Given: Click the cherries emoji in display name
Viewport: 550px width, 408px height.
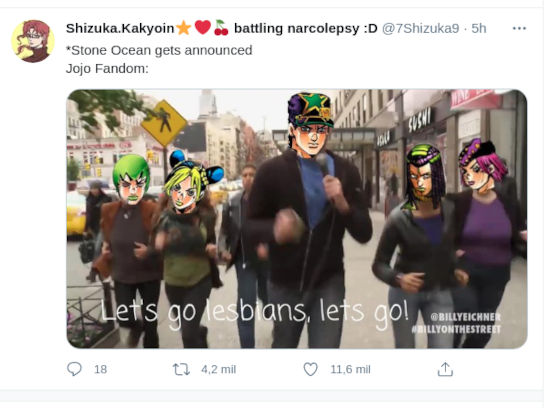Looking at the screenshot, I should [221, 28].
